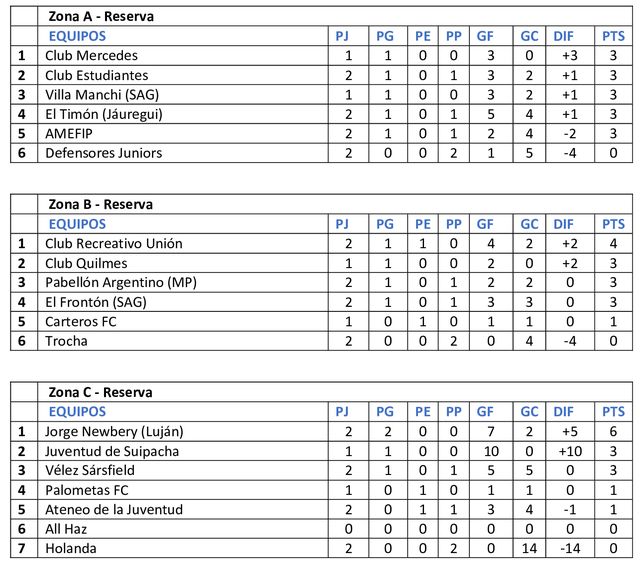Click the Holanda team name
This screenshot has height=566, width=640.
click(x=72, y=548)
